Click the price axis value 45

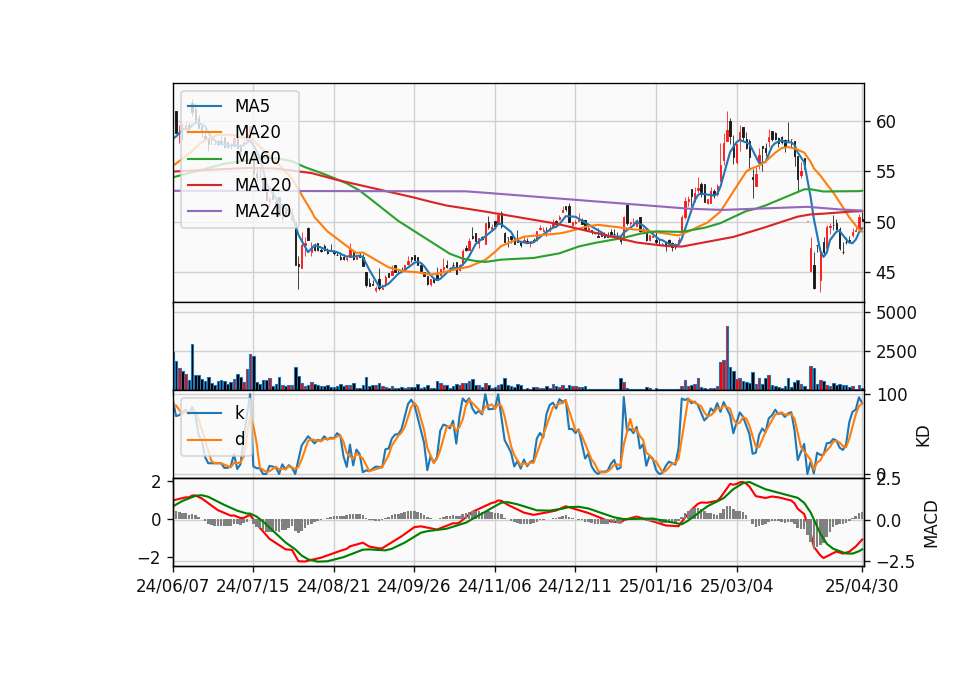[886, 273]
